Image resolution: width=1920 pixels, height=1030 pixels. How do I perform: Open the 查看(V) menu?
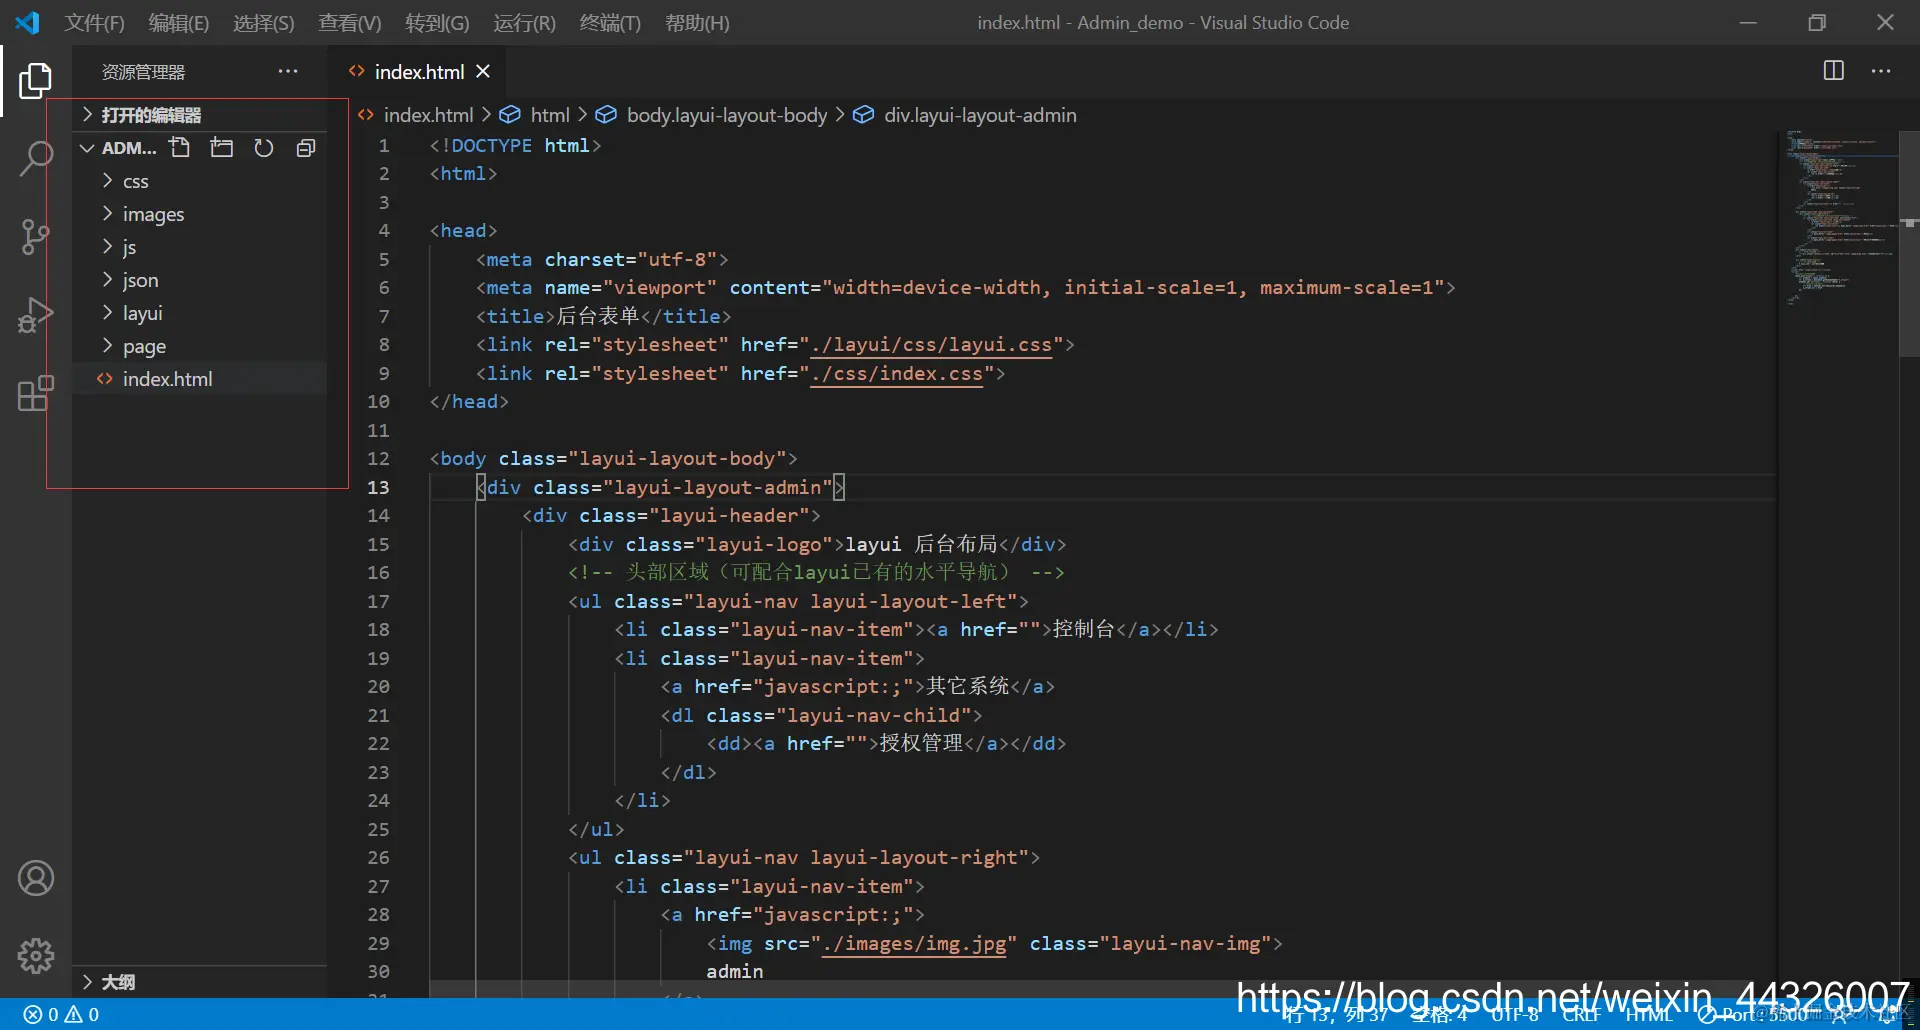[350, 22]
